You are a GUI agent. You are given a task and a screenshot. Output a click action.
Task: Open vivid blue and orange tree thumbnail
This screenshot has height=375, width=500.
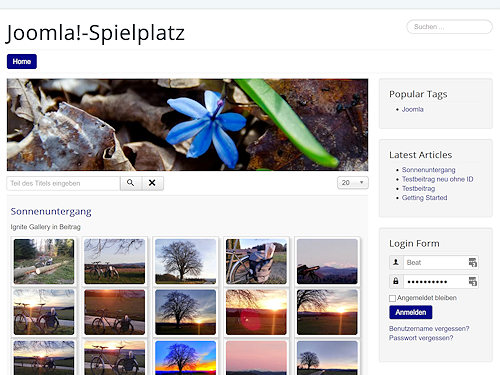click(186, 358)
